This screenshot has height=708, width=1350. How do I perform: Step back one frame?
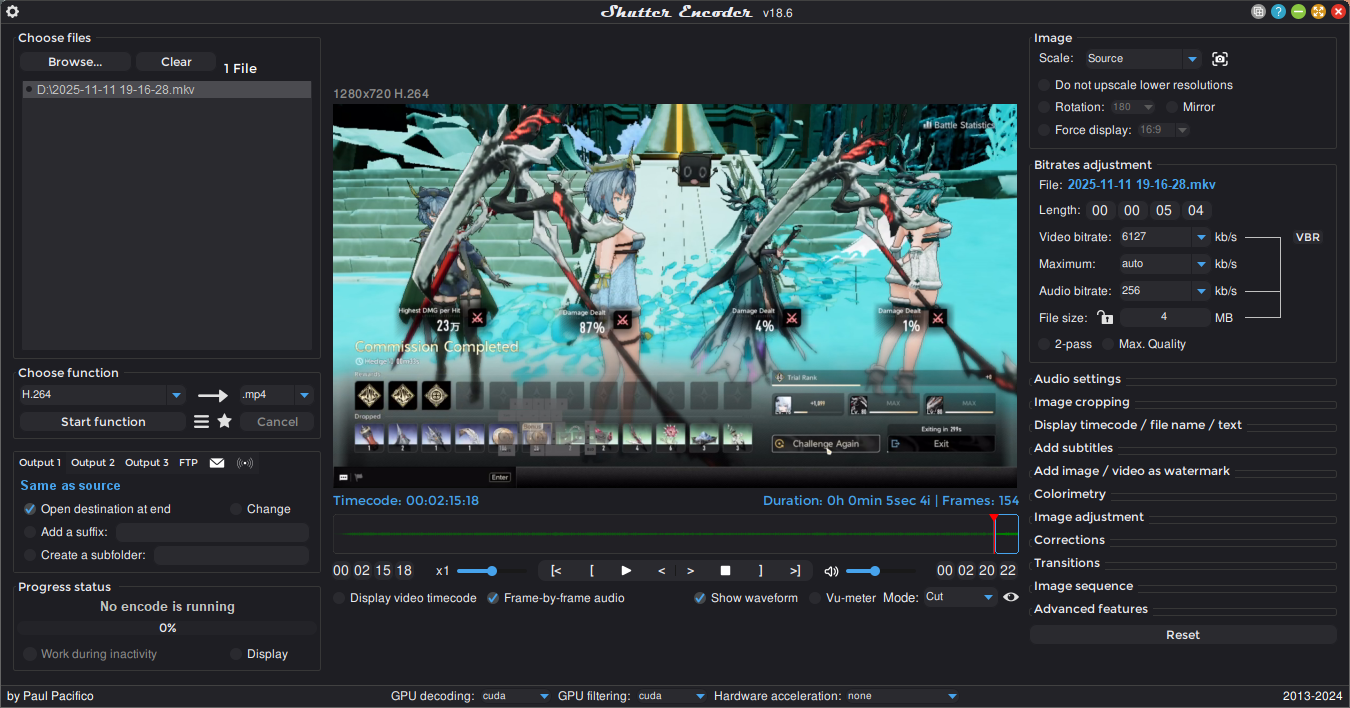point(661,571)
